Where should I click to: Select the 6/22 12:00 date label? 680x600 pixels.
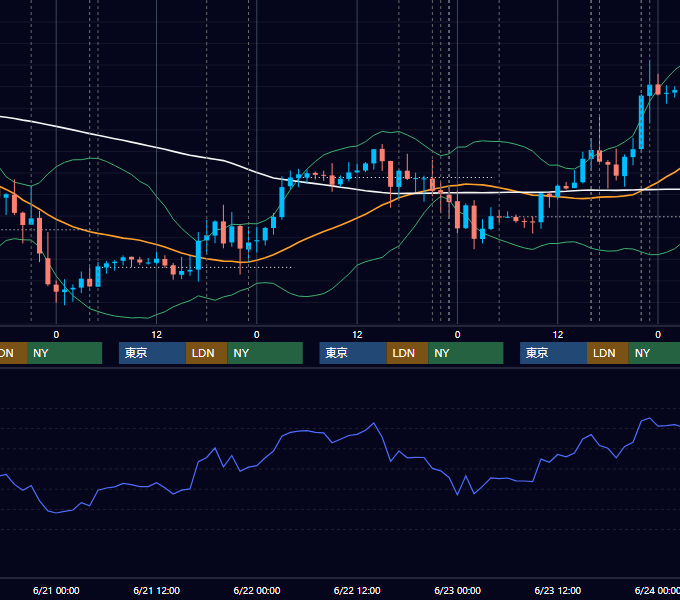(x=357, y=590)
